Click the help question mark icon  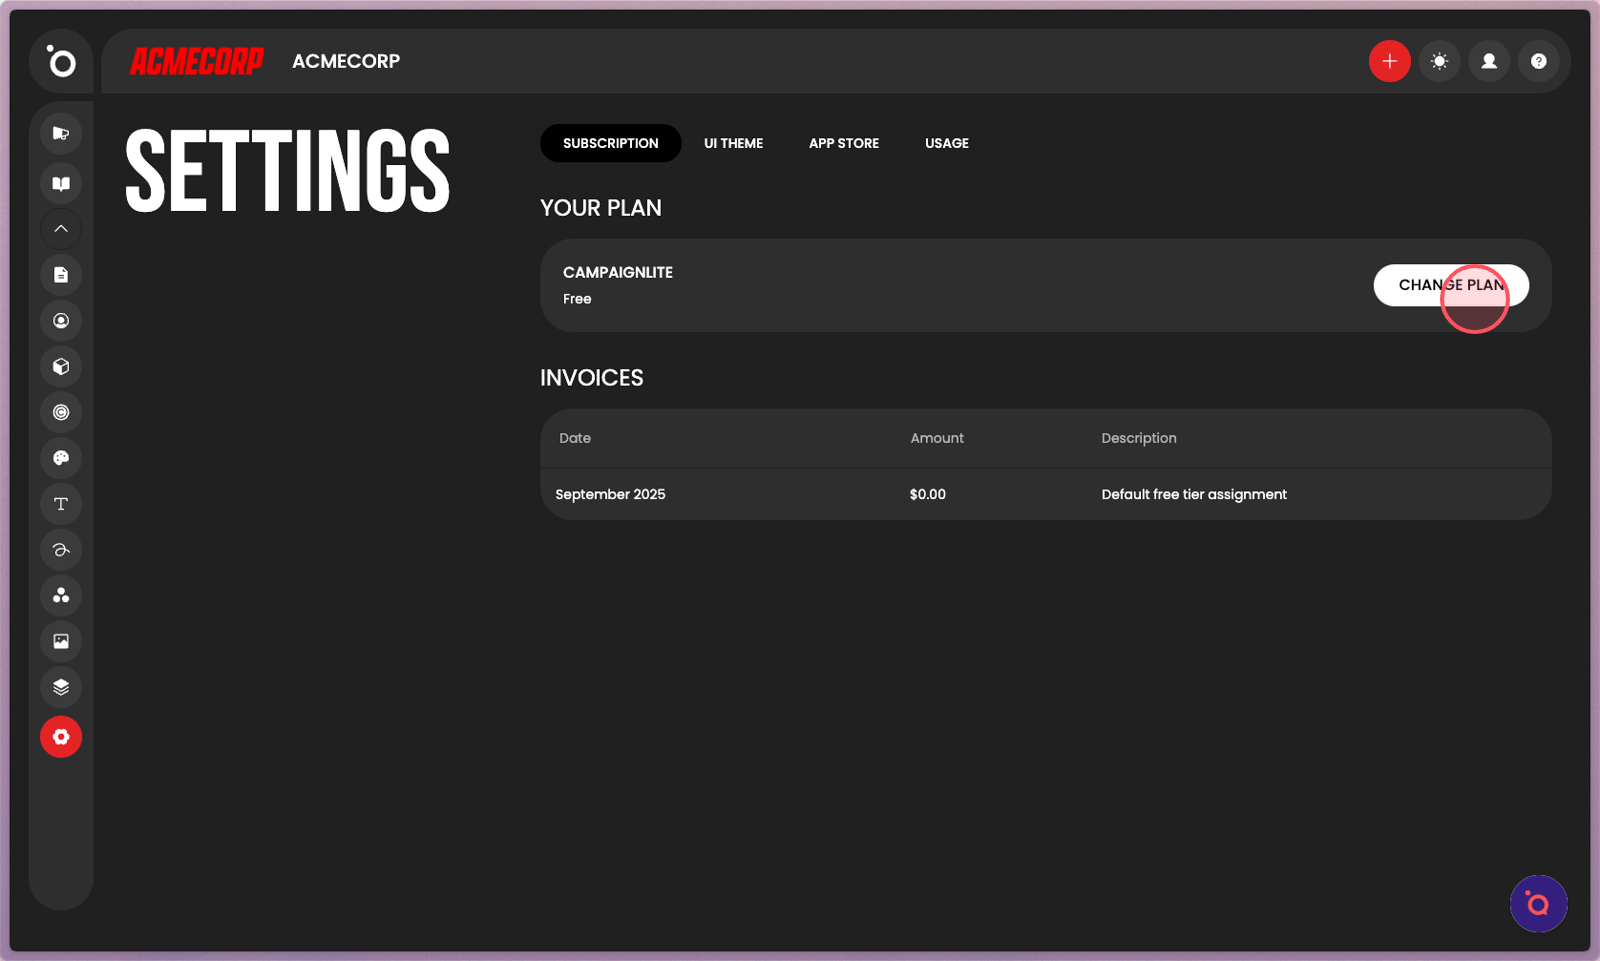pyautogui.click(x=1538, y=61)
